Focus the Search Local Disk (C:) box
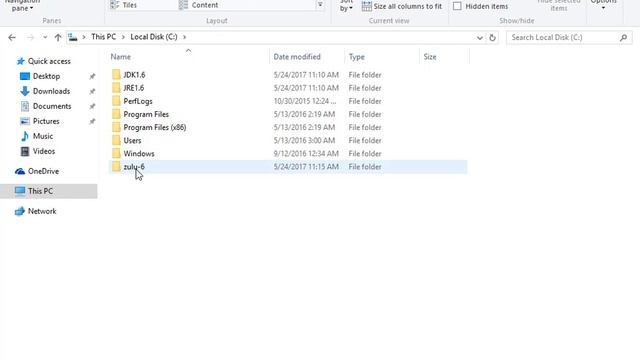This screenshot has height=360, width=640. coord(569,38)
